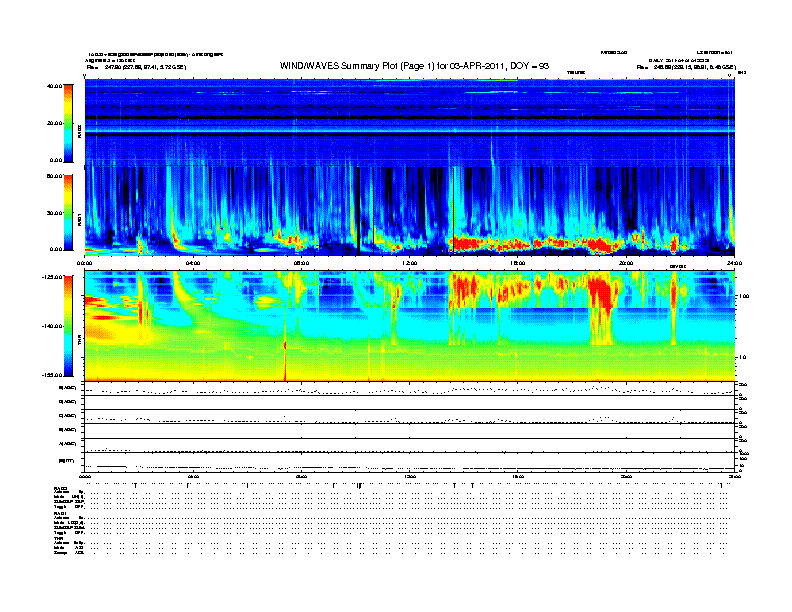
Task: Click the THR status table label at bottom left
Action: coord(58,538)
